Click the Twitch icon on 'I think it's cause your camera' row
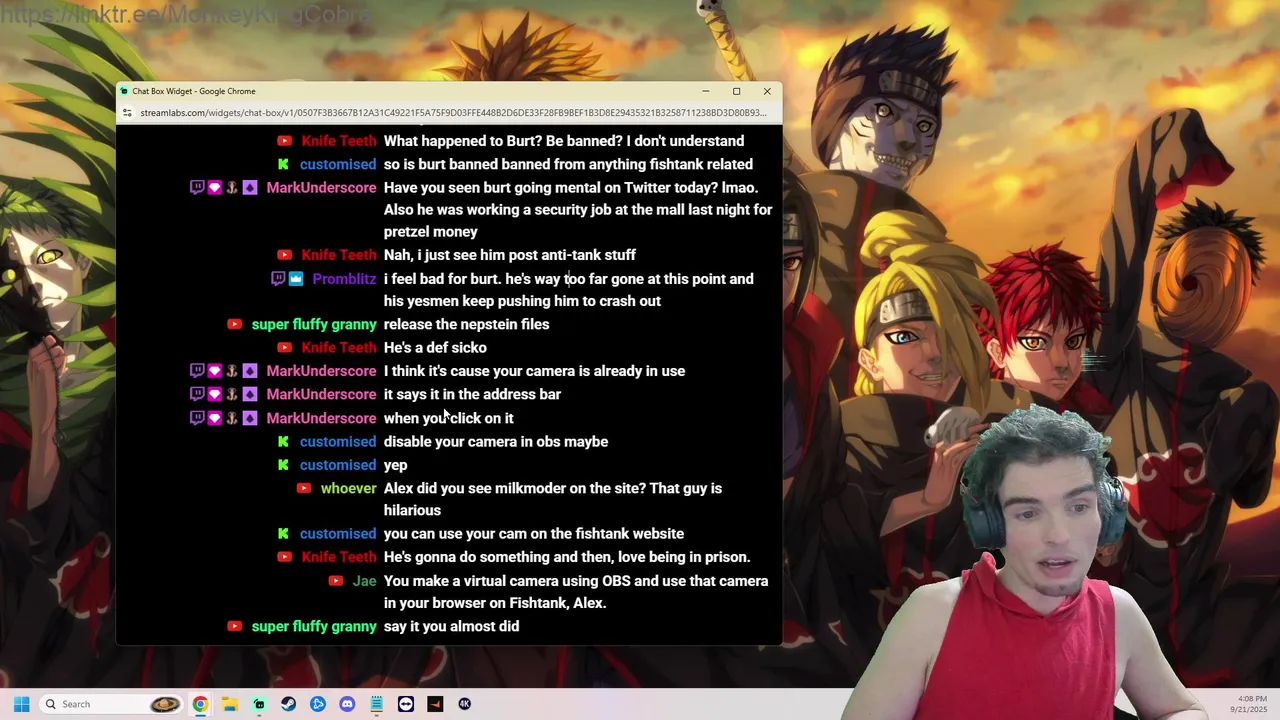1280x720 pixels. coord(197,371)
